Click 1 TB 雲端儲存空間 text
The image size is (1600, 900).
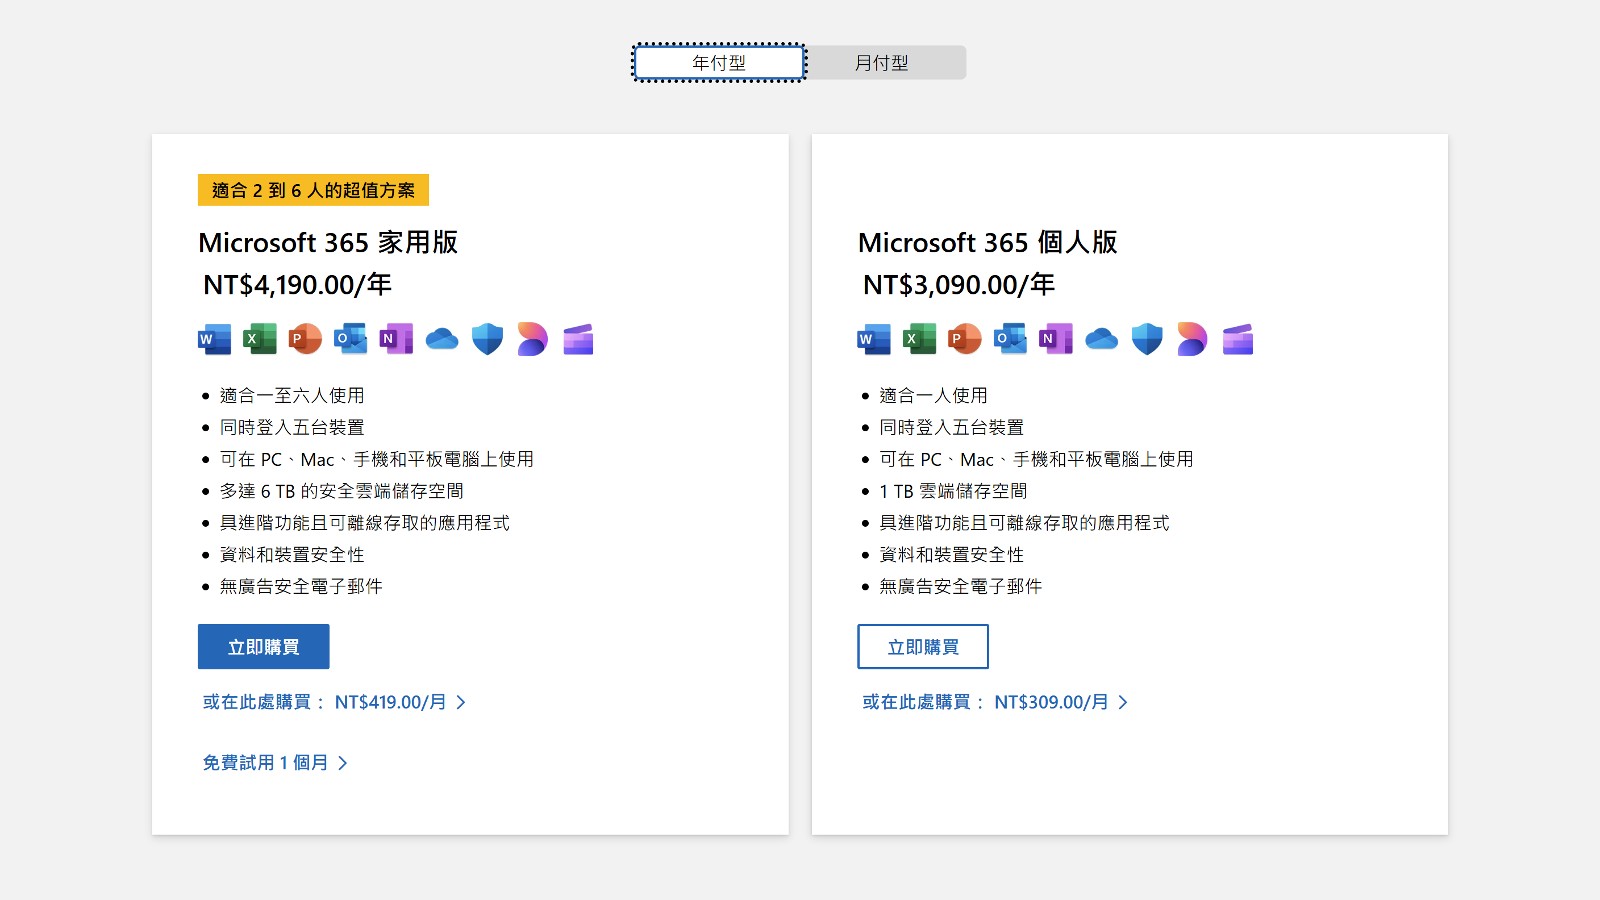pyautogui.click(x=953, y=491)
